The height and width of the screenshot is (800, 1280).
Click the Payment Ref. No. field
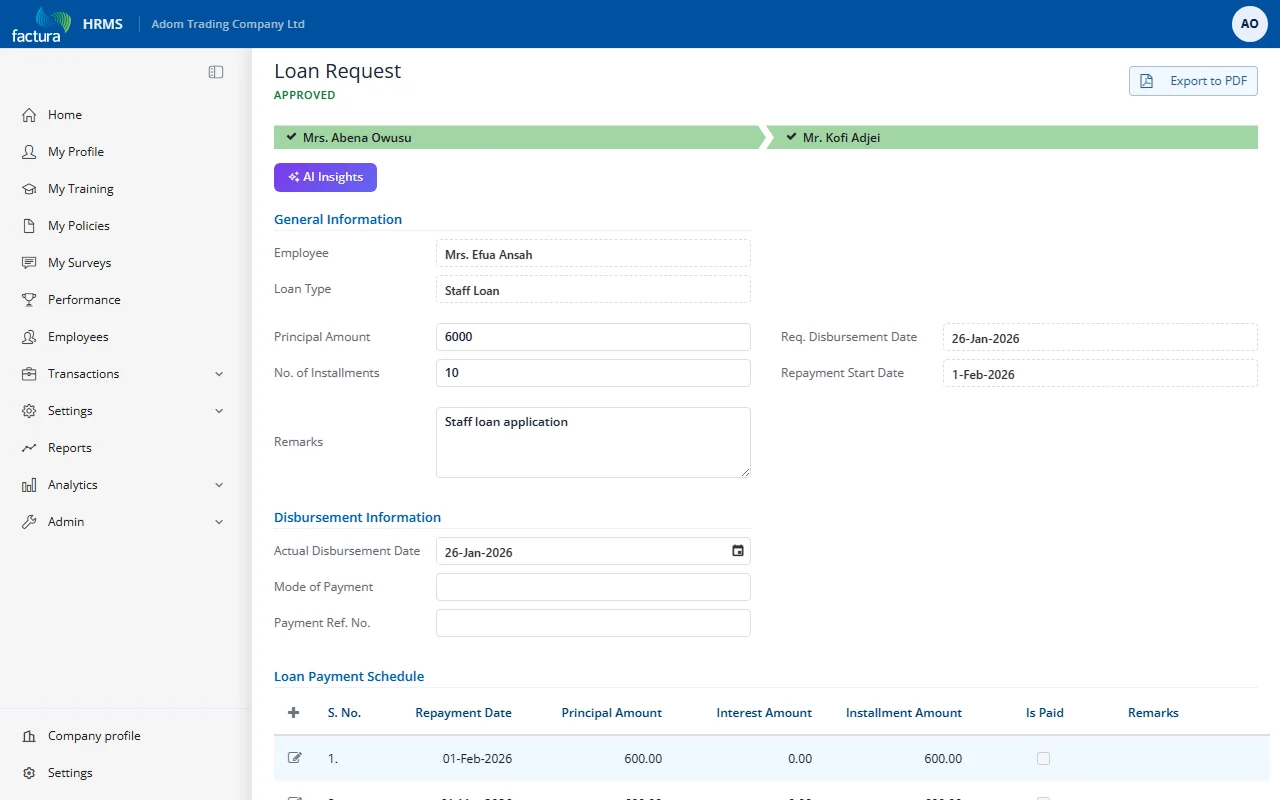click(593, 623)
